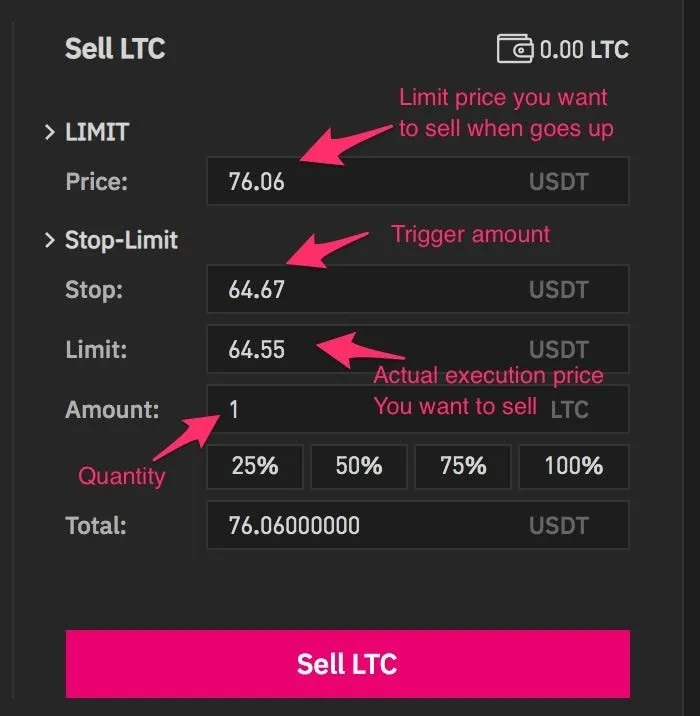Focus the Limit field showing 64.55

[418, 349]
